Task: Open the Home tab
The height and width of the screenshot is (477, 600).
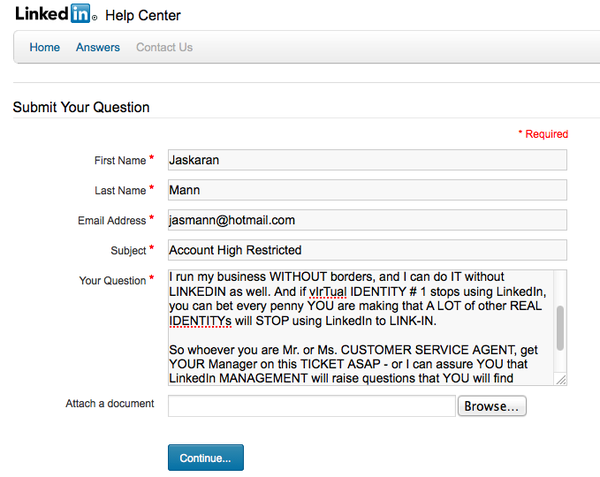Action: tap(45, 47)
